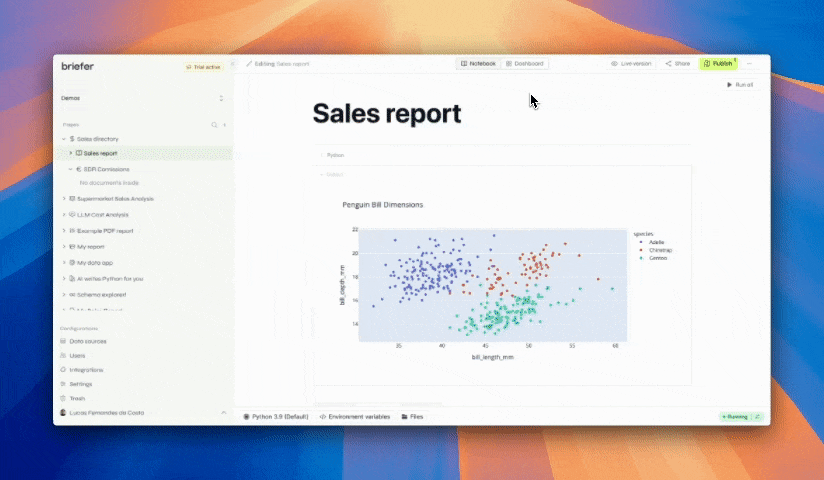
Task: Switch to the Notebook tab
Action: (x=478, y=64)
